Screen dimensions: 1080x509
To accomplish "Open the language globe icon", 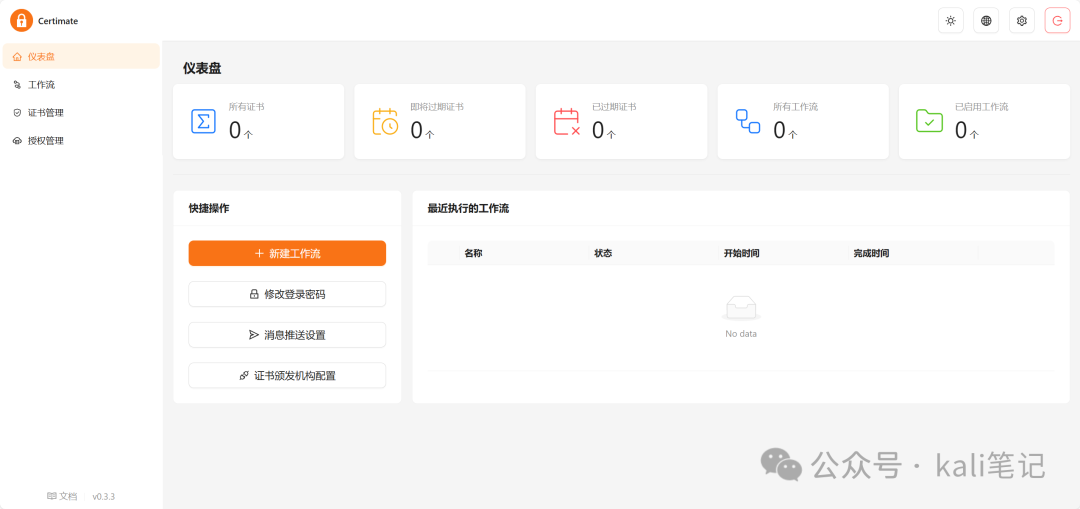I will [x=986, y=21].
